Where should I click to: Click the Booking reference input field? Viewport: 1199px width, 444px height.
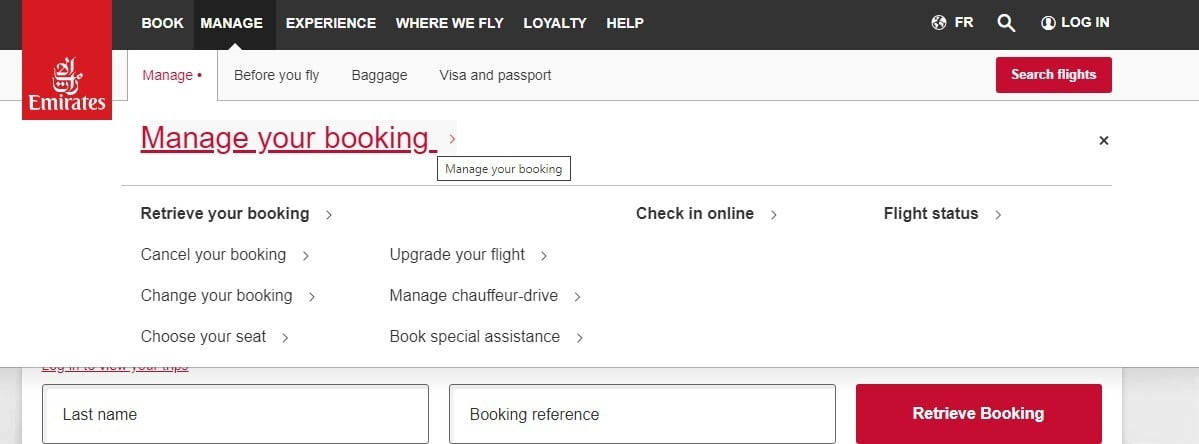pyautogui.click(x=642, y=414)
